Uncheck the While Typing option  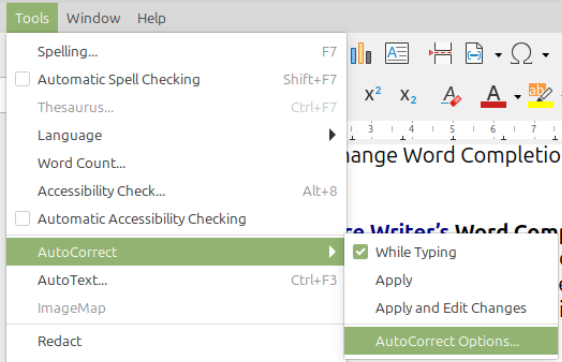pyautogui.click(x=360, y=252)
